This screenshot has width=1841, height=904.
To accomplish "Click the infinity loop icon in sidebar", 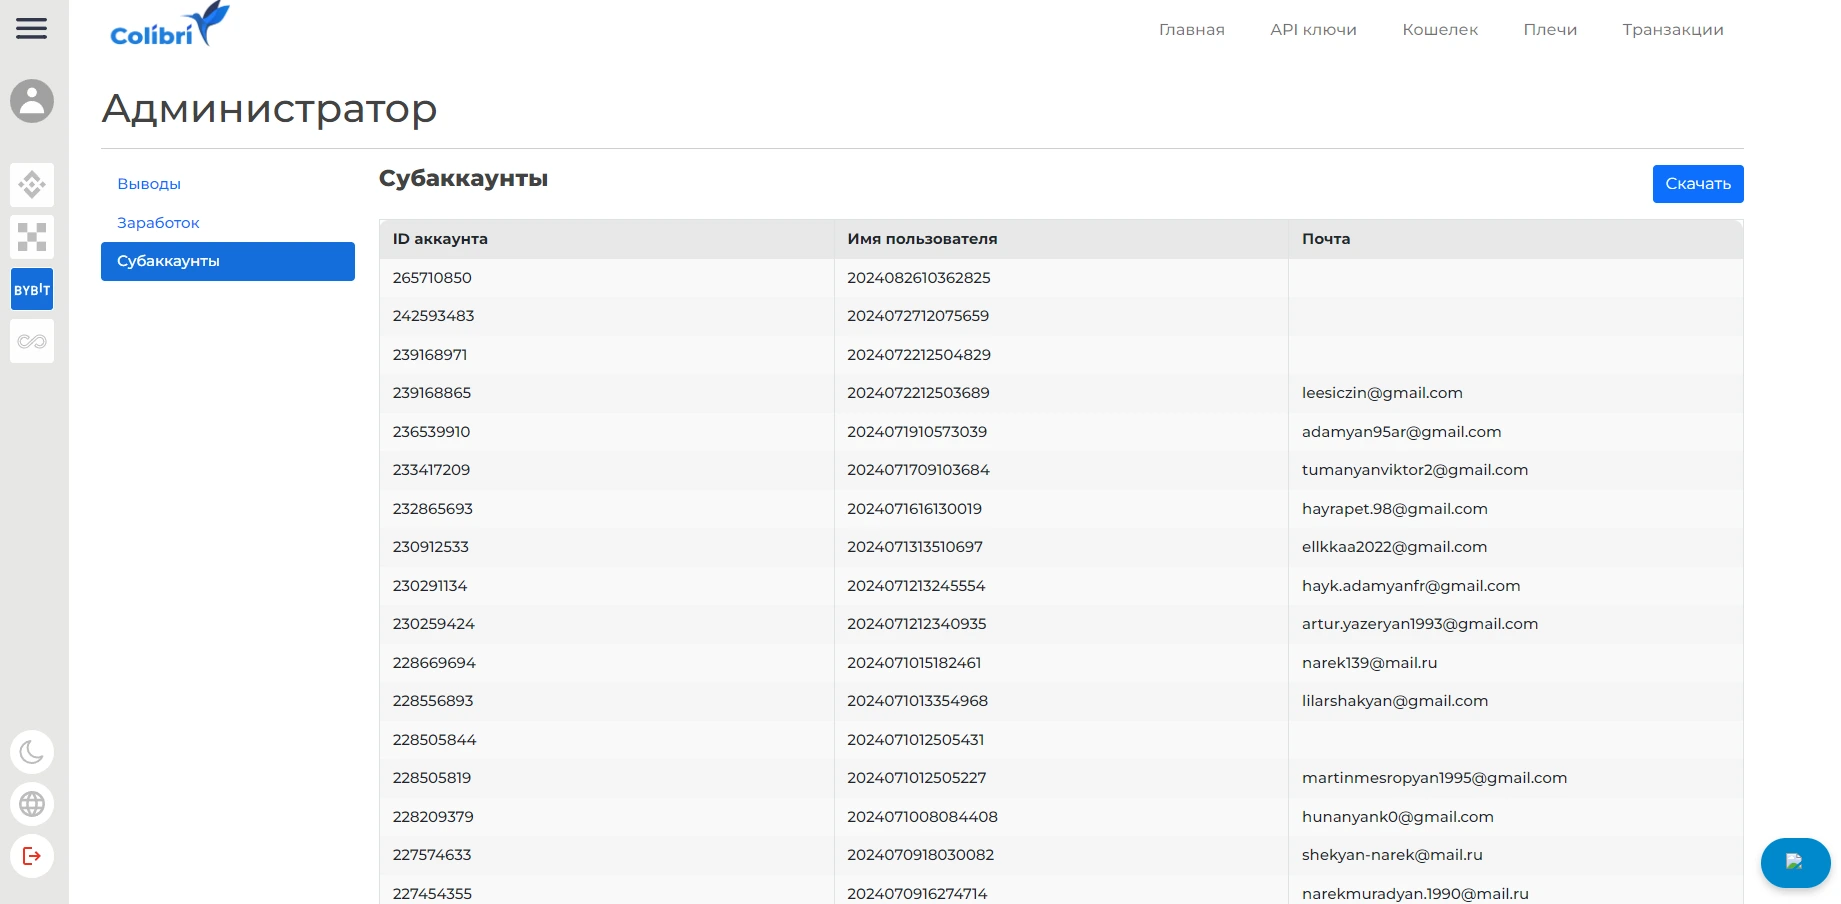I will click(32, 341).
